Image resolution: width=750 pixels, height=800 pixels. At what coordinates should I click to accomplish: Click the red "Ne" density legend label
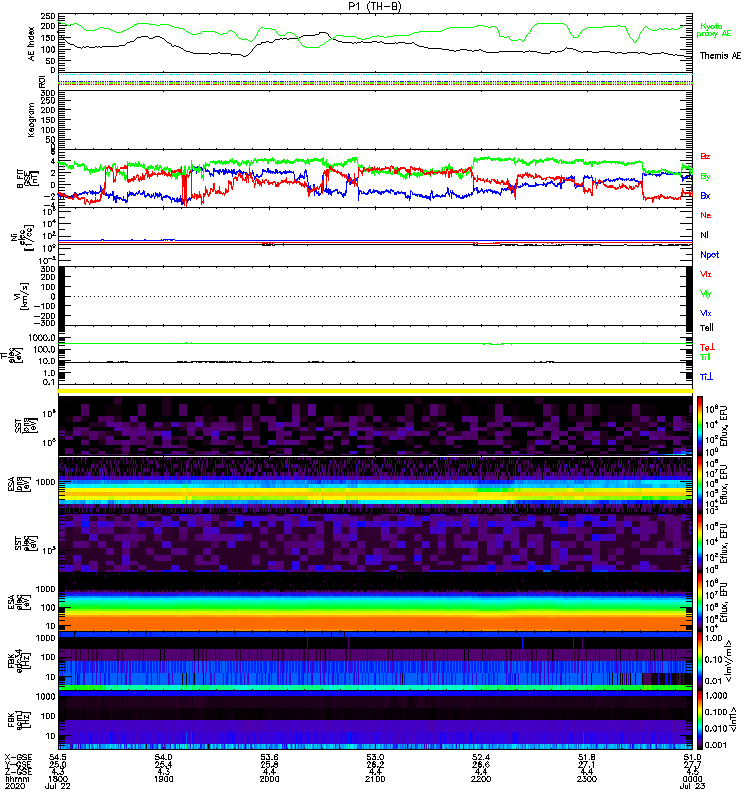[x=706, y=215]
